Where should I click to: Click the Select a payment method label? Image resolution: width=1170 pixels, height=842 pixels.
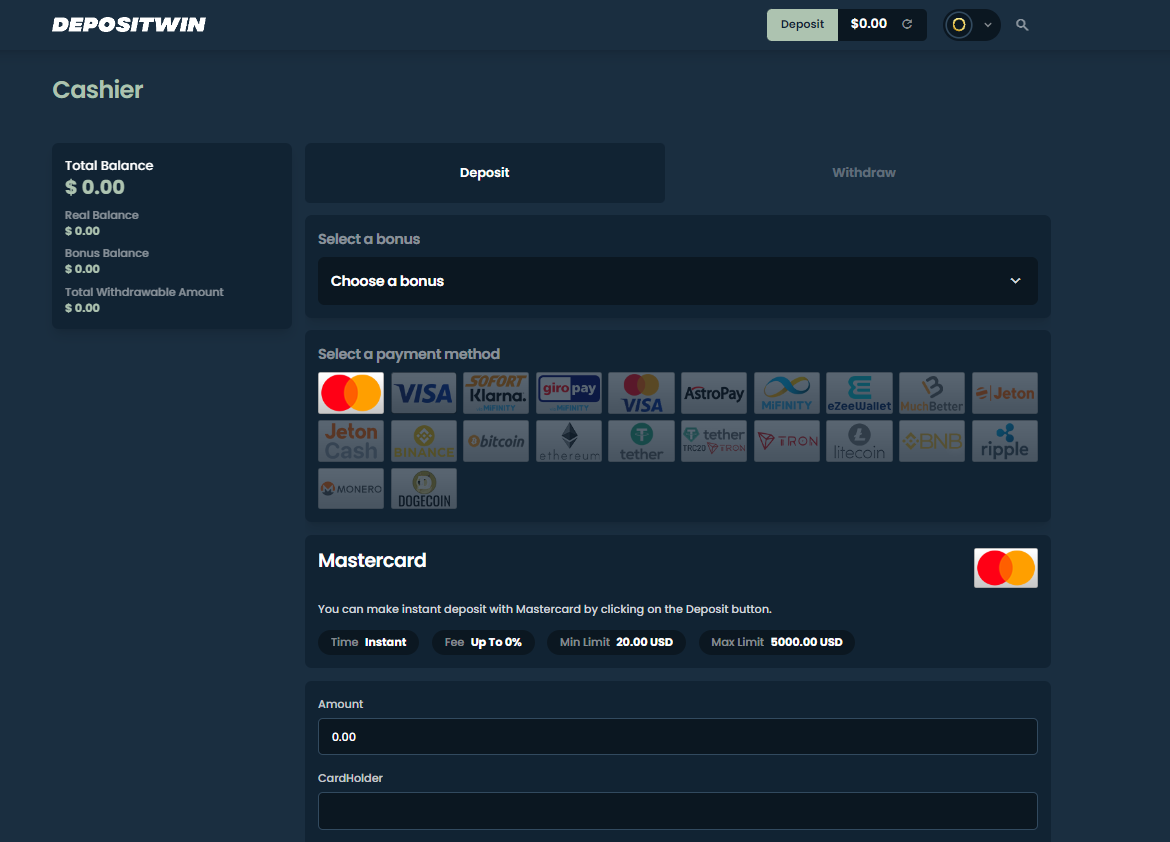pyautogui.click(x=409, y=354)
